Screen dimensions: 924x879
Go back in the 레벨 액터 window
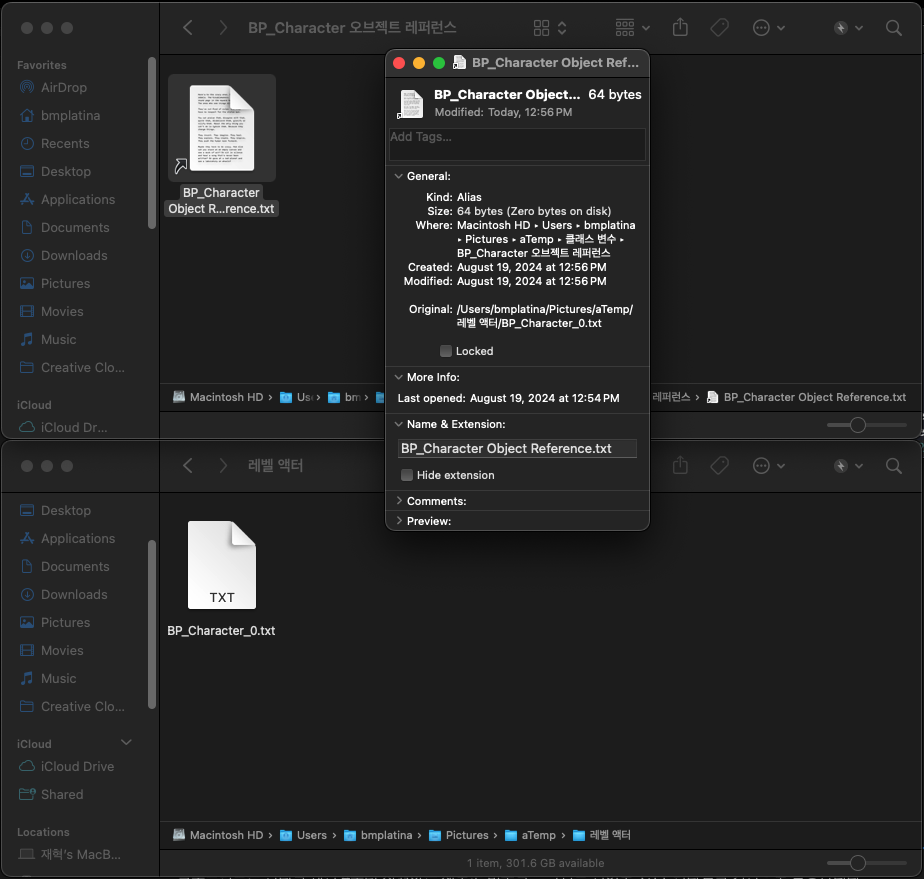tap(188, 466)
